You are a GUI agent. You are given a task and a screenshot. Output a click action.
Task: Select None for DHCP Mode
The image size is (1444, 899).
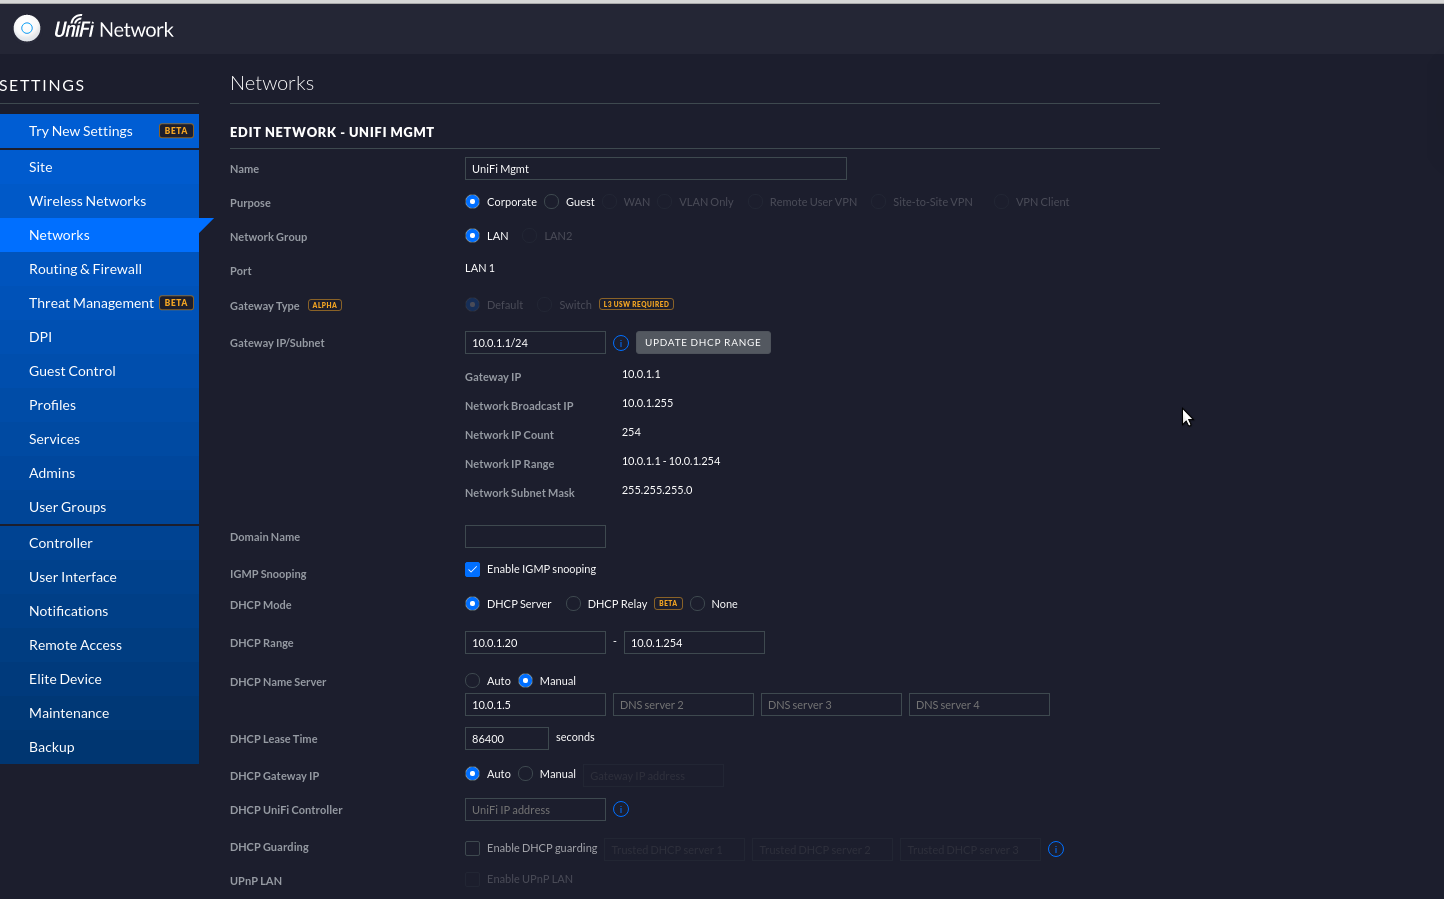[698, 604]
